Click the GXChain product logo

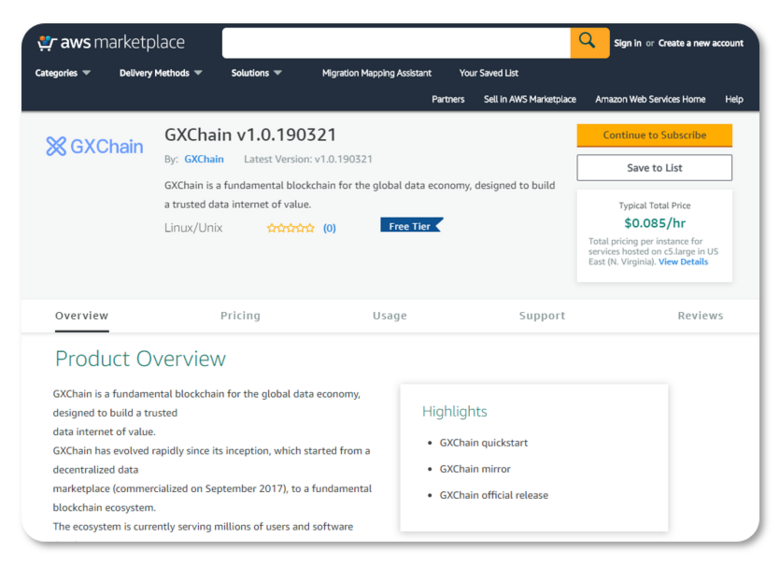(95, 147)
